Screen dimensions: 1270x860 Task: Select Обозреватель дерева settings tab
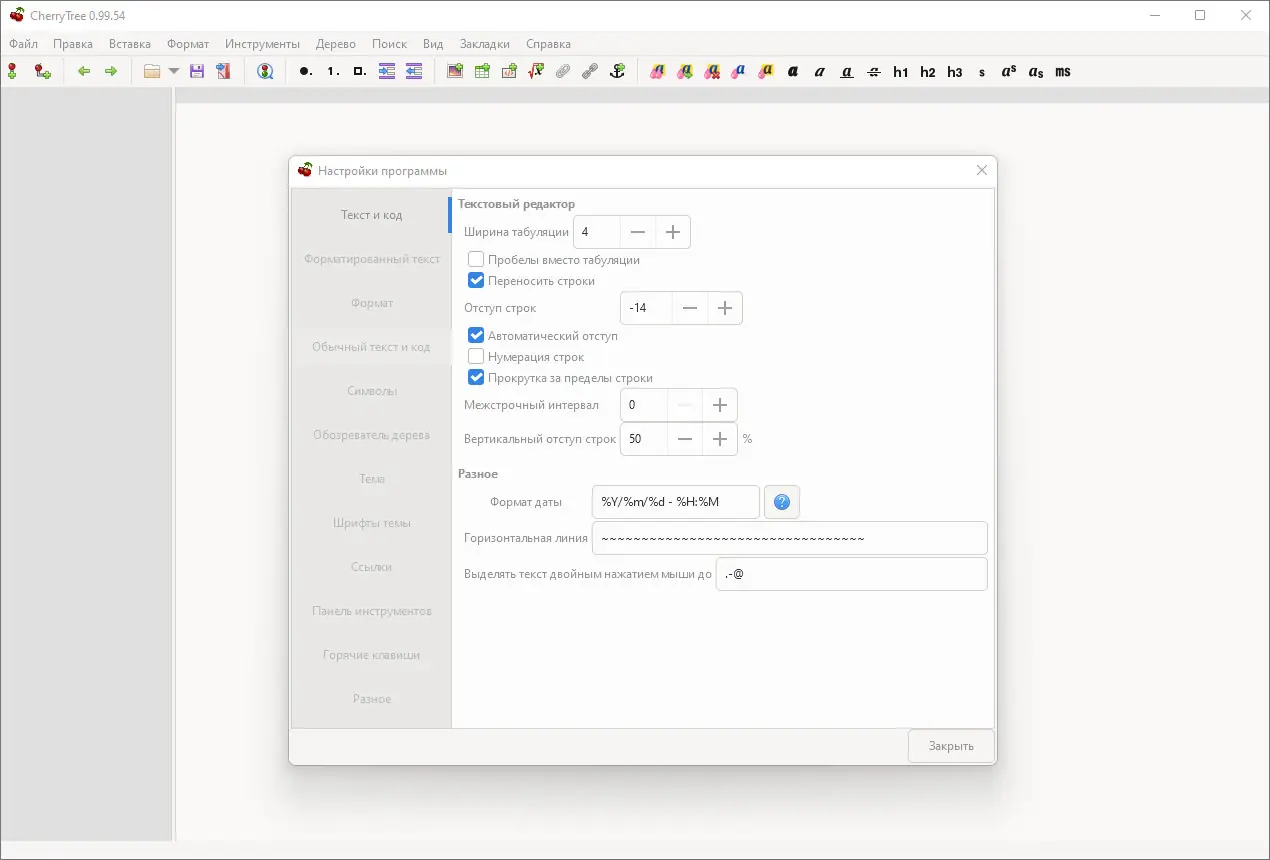(x=371, y=435)
